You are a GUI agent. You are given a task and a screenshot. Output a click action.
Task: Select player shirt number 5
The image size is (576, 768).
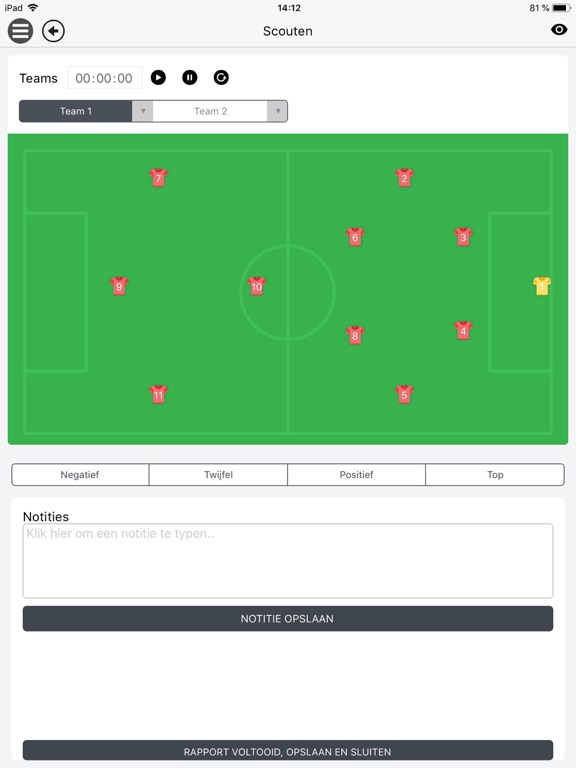[x=404, y=394]
